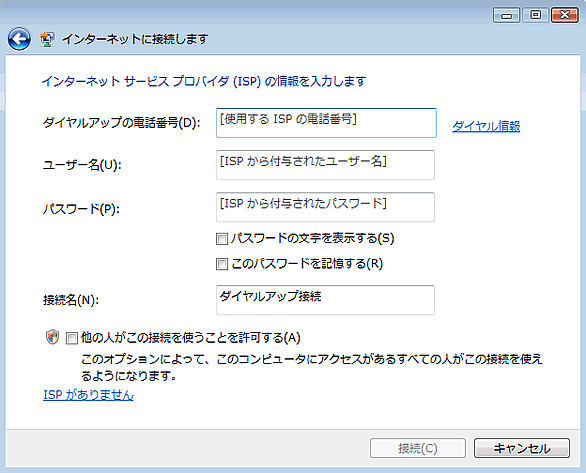Go back with the blue arrow button

point(19,39)
